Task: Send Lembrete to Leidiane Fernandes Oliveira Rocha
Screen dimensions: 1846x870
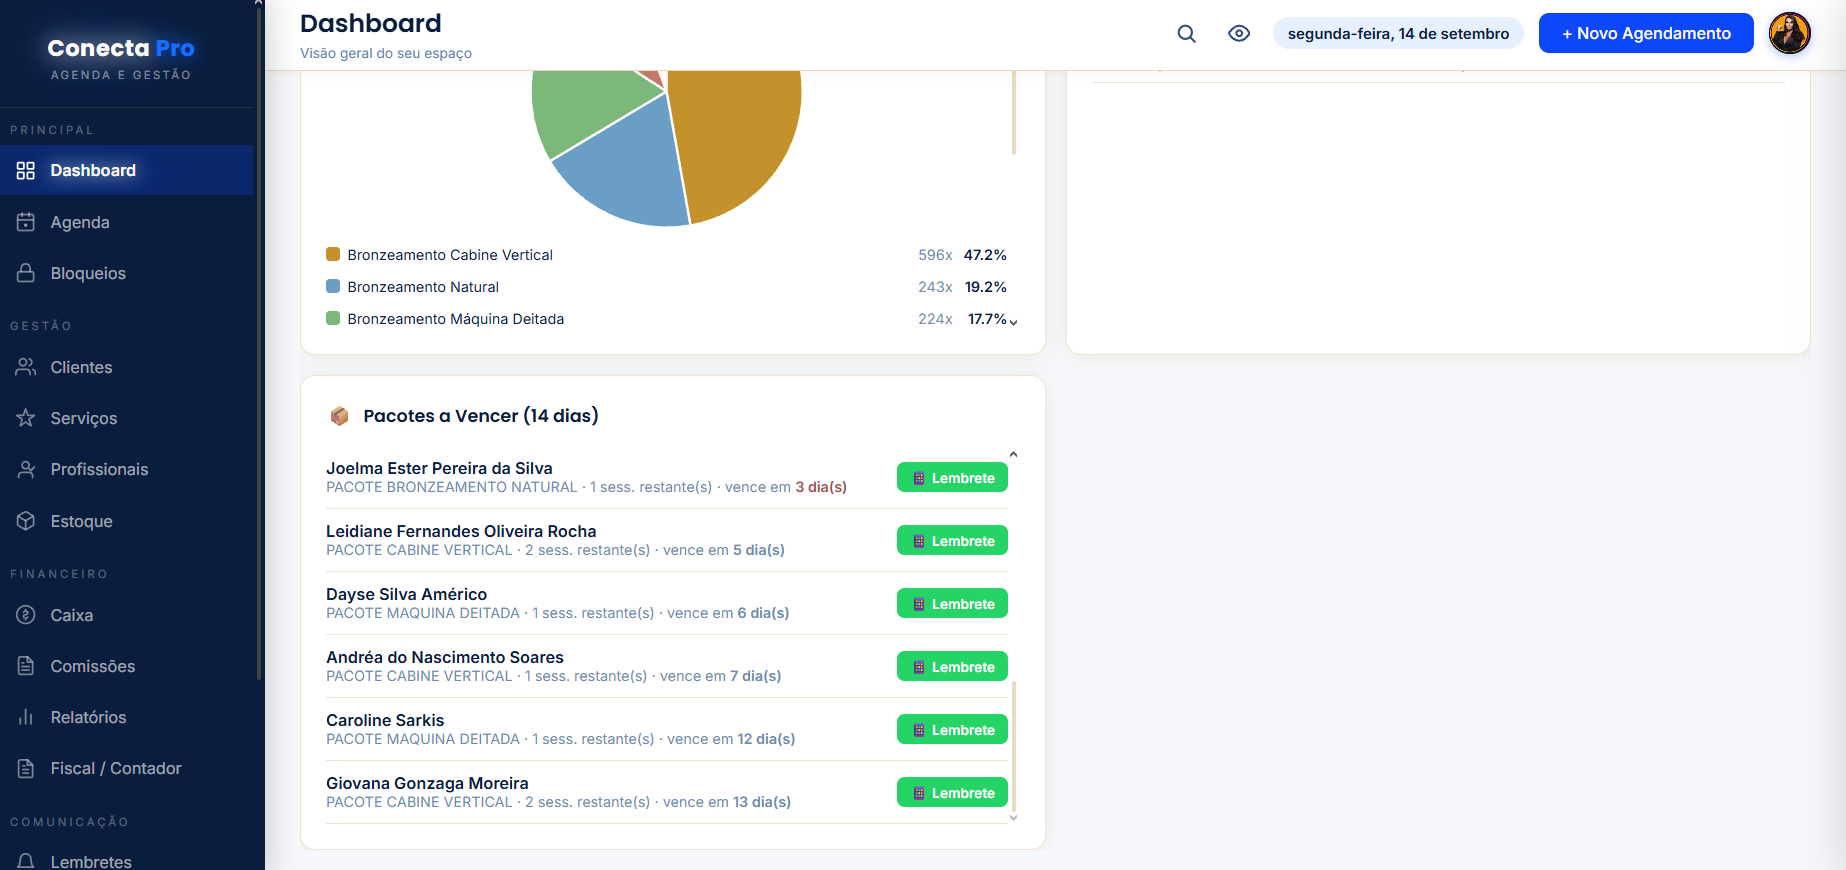Action: [x=952, y=541]
